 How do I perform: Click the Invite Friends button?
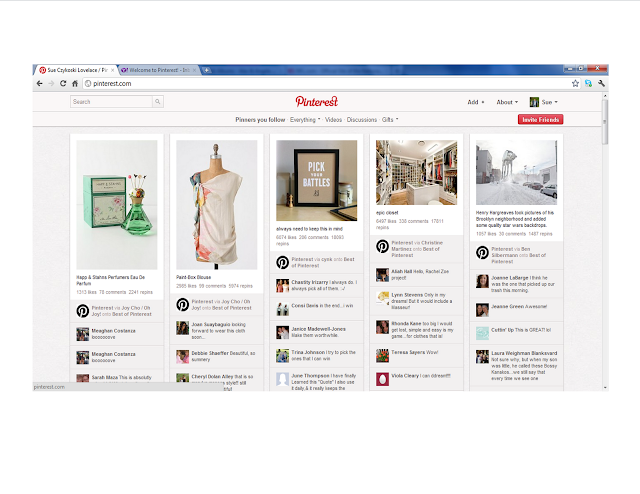[540, 120]
